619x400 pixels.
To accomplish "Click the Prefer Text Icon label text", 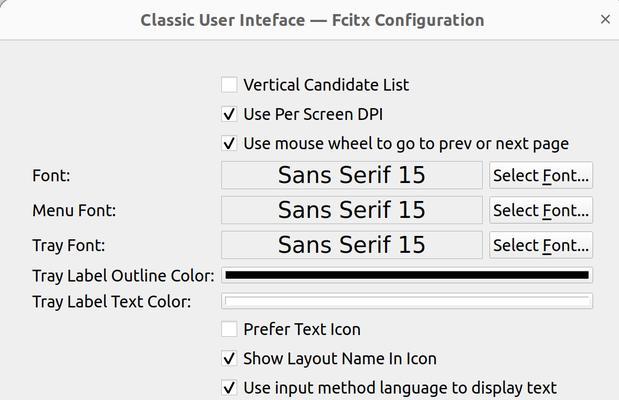I will coord(302,329).
